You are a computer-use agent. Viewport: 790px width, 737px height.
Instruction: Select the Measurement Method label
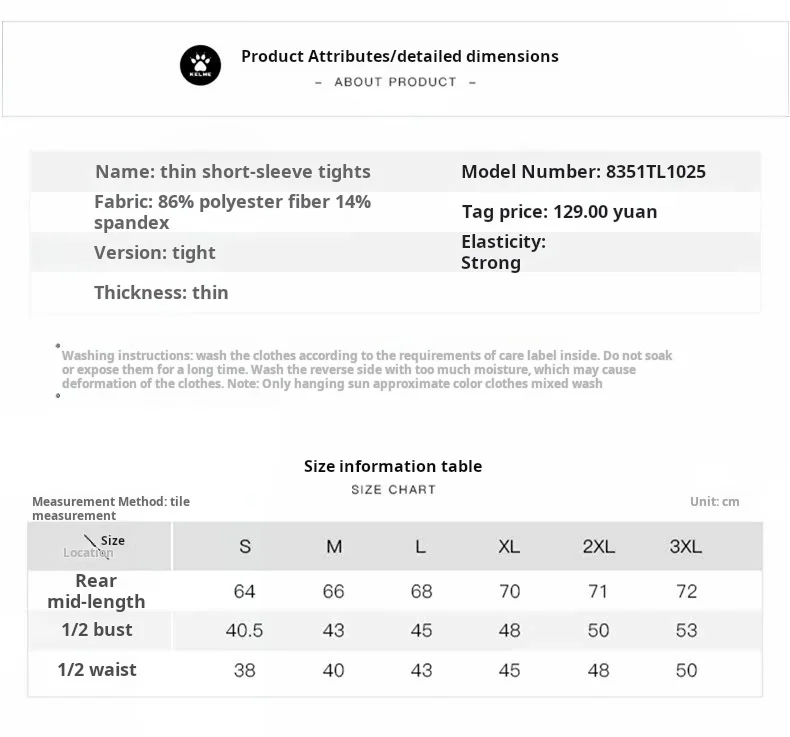click(110, 508)
